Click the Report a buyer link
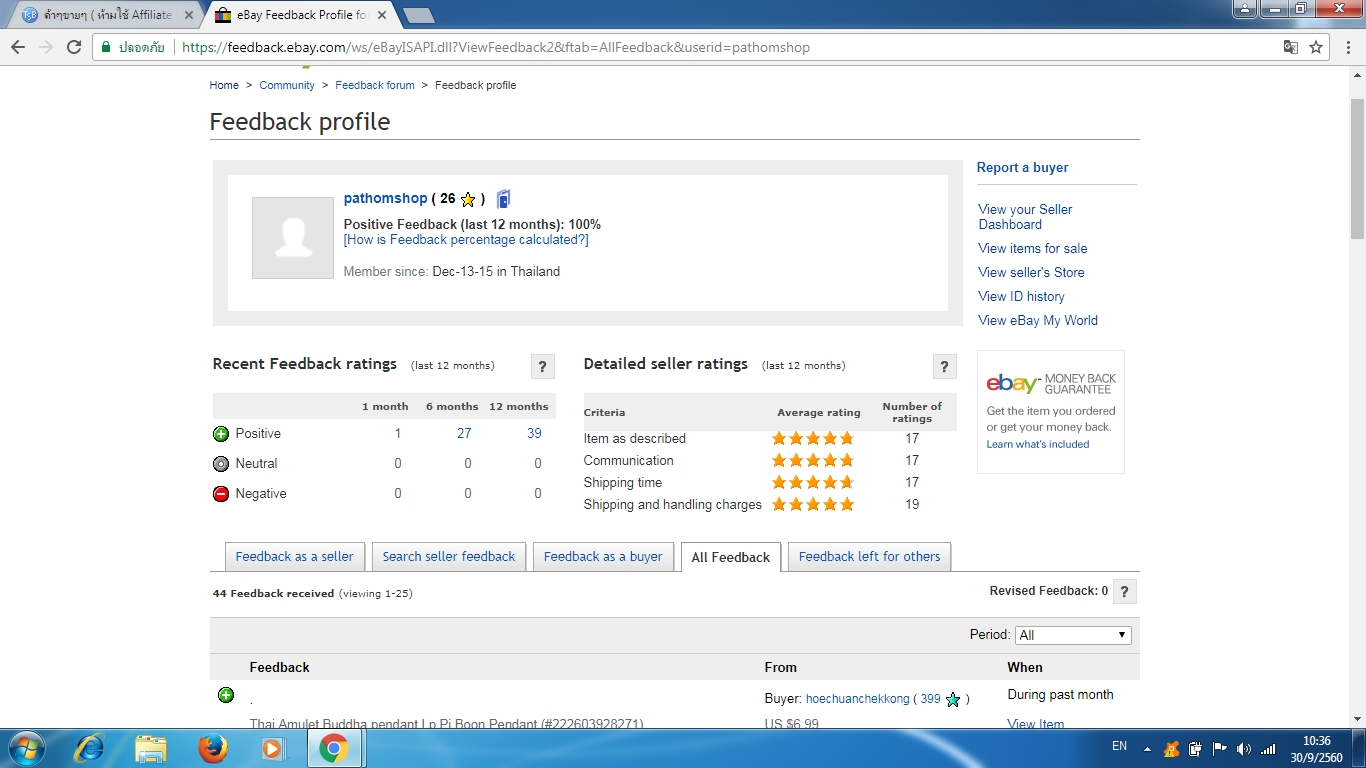Viewport: 1366px width, 768px height. pos(1022,168)
